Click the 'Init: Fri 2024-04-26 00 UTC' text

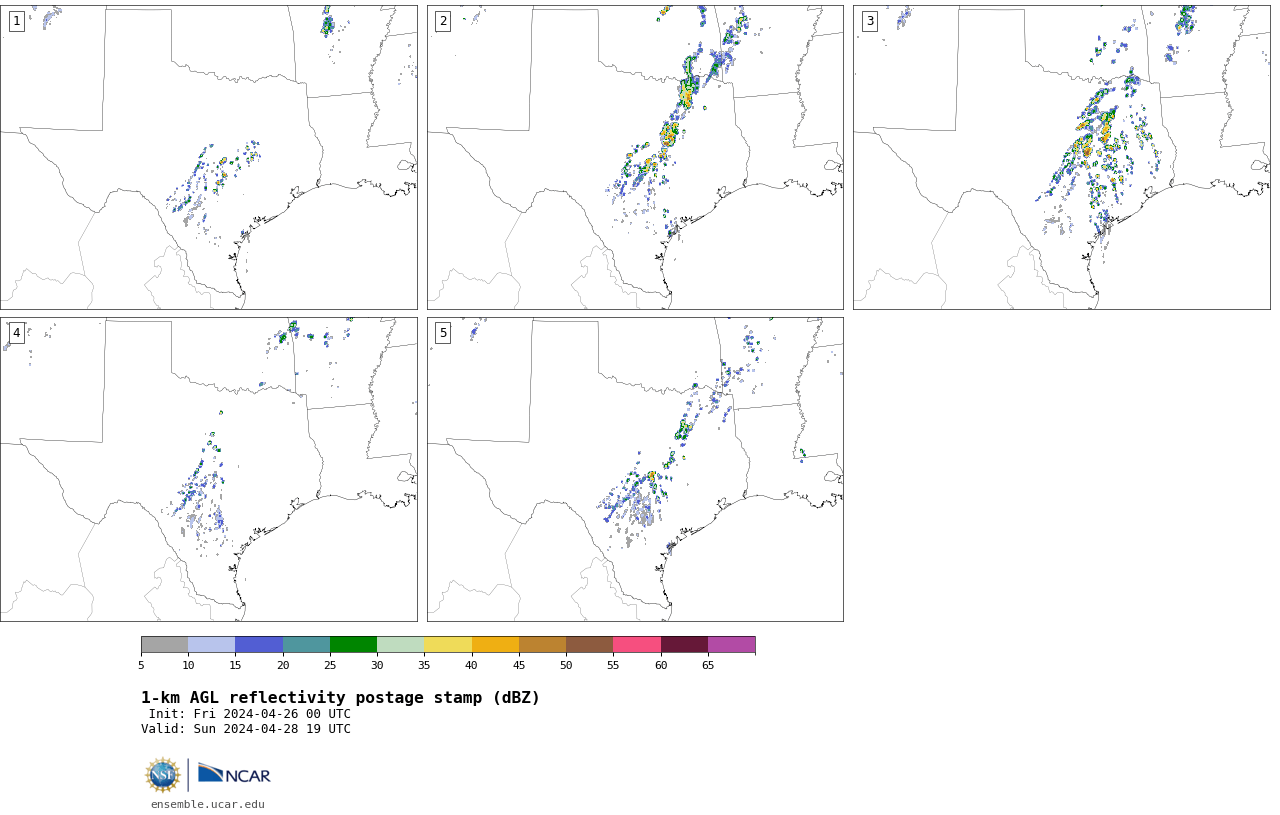click(250, 714)
